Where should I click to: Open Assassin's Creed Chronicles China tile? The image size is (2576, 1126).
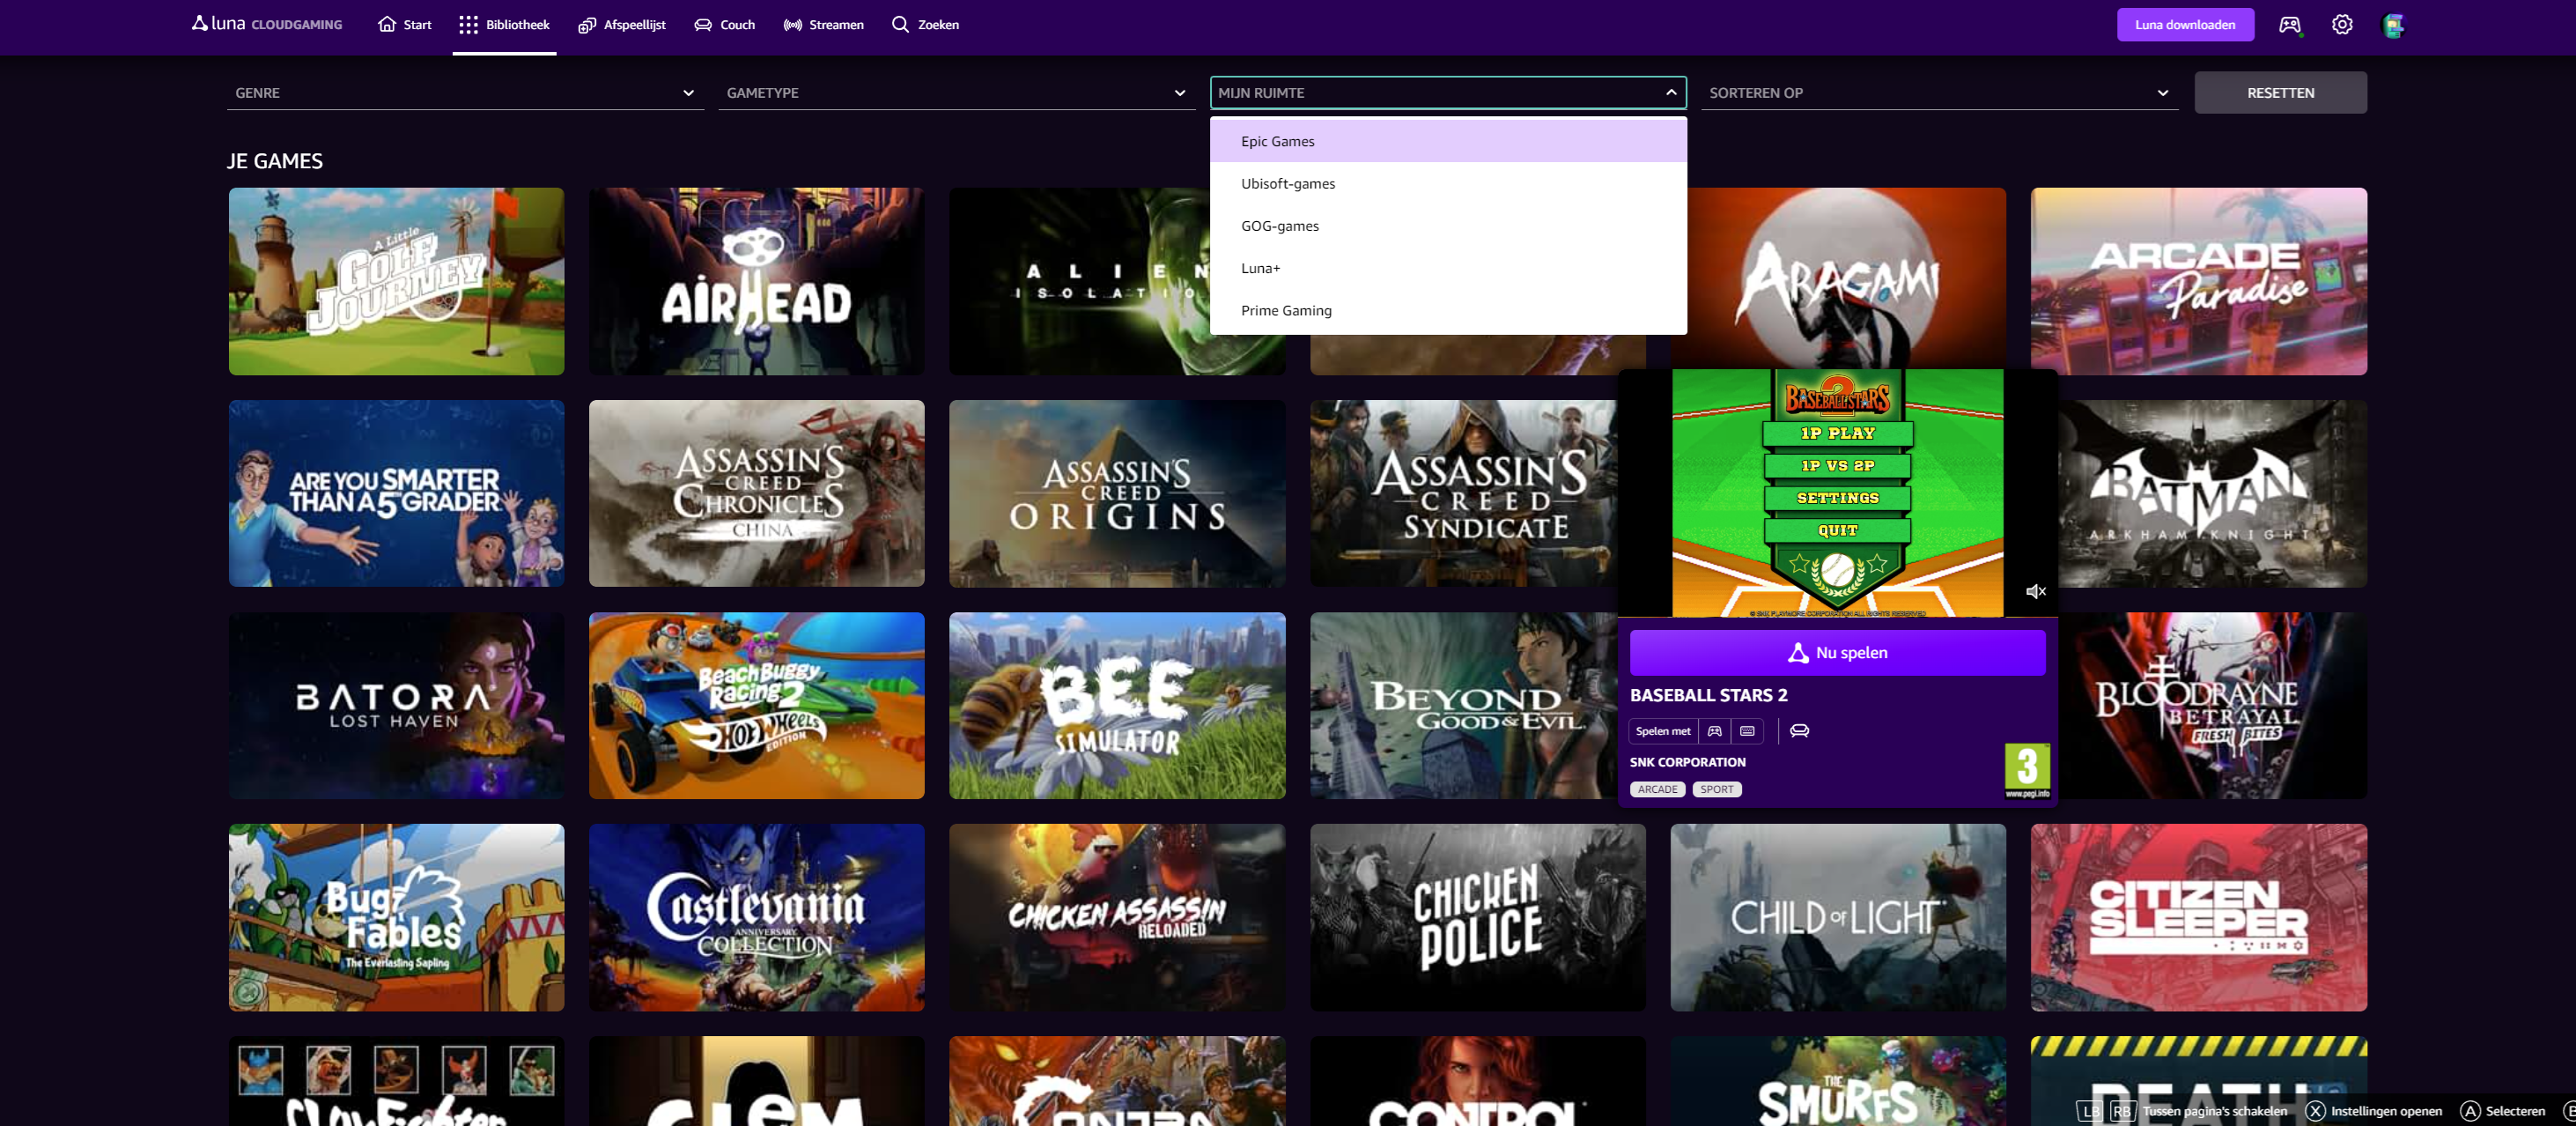coord(756,493)
